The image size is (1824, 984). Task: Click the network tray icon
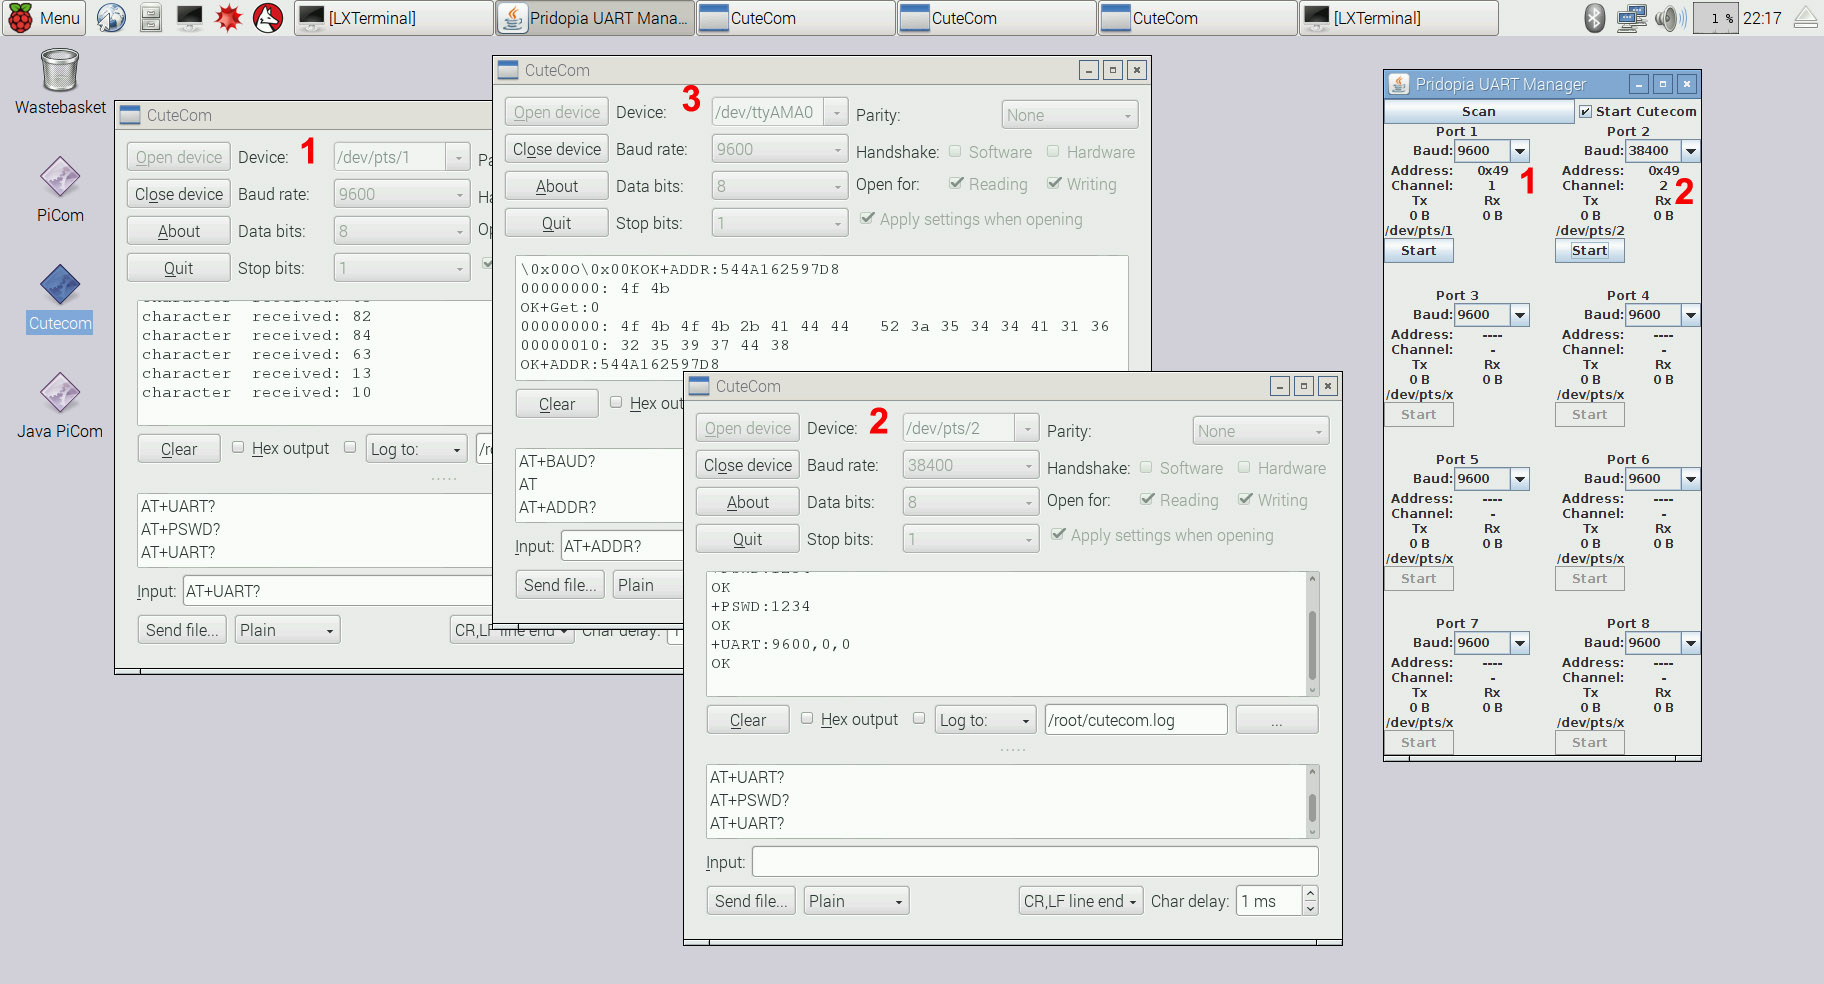(1631, 18)
